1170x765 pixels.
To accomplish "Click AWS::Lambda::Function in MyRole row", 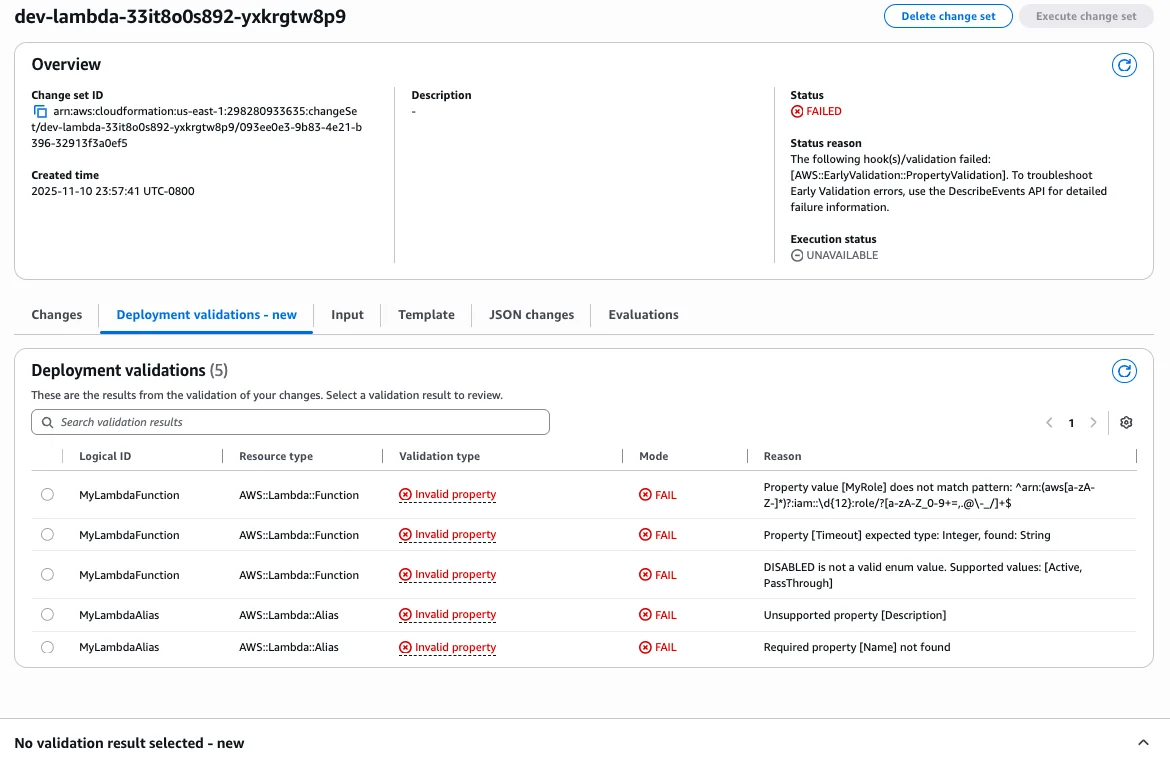I will click(x=299, y=495).
